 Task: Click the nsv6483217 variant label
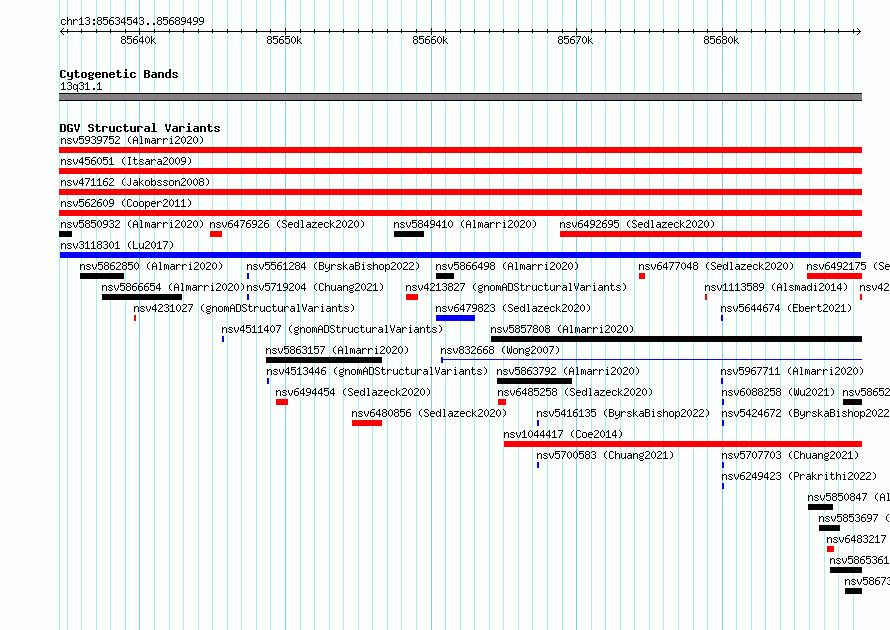857,539
